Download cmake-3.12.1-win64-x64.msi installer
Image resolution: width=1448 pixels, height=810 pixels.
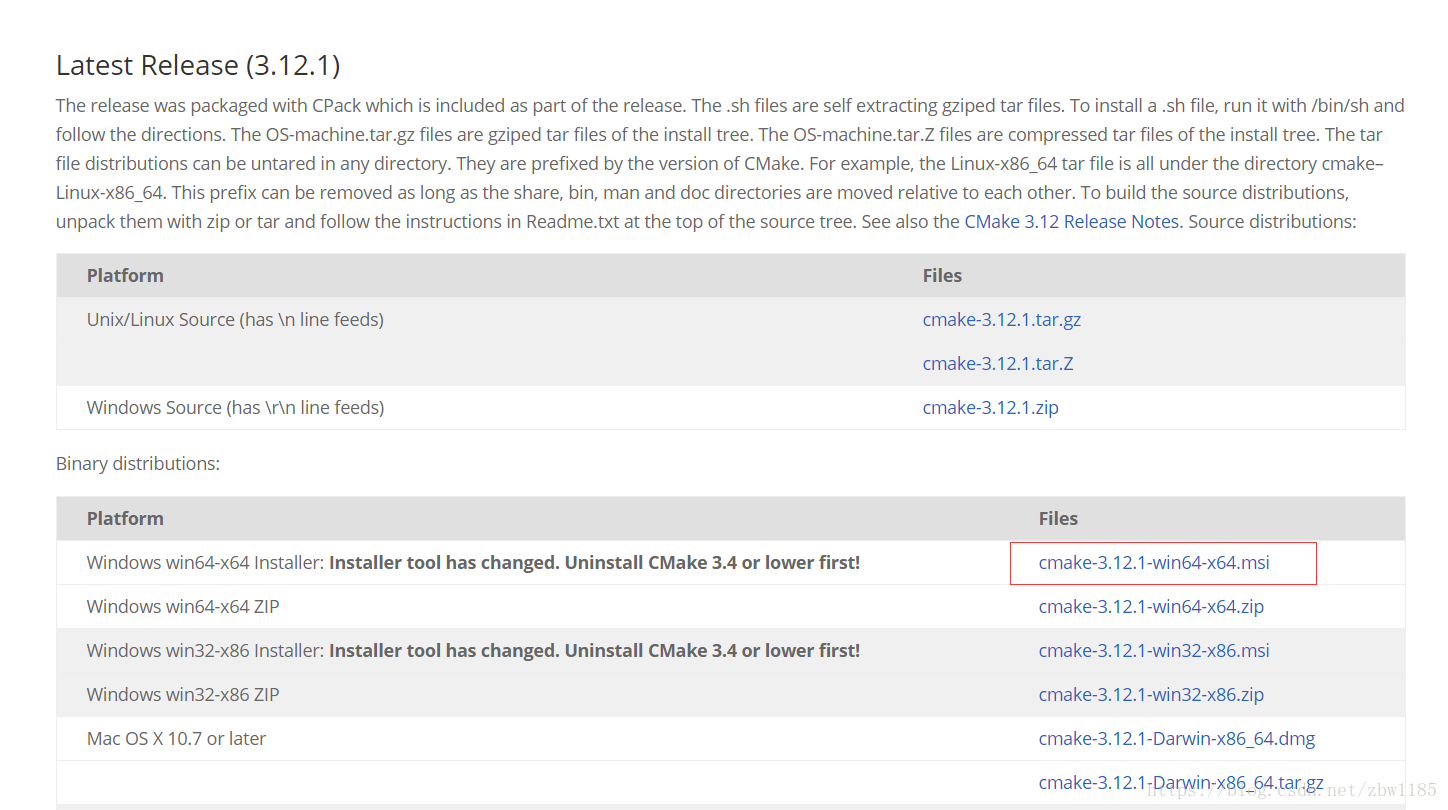point(1154,563)
